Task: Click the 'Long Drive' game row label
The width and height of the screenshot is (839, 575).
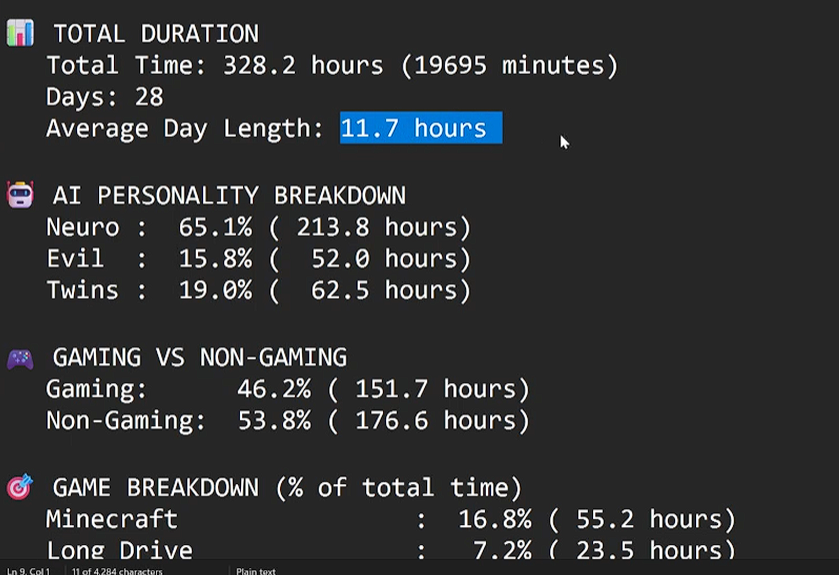Action: coord(119,550)
